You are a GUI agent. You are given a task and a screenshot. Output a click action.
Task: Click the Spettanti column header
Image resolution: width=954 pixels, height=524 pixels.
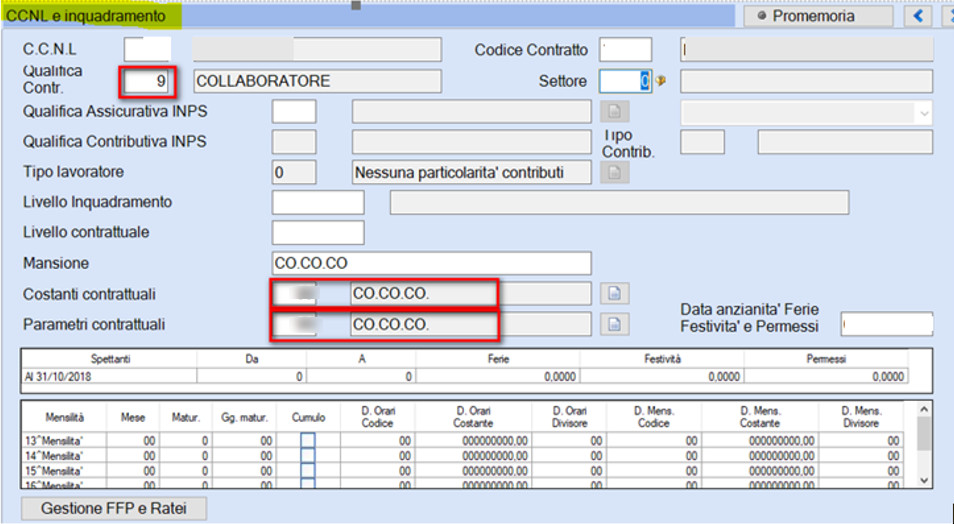point(110,359)
